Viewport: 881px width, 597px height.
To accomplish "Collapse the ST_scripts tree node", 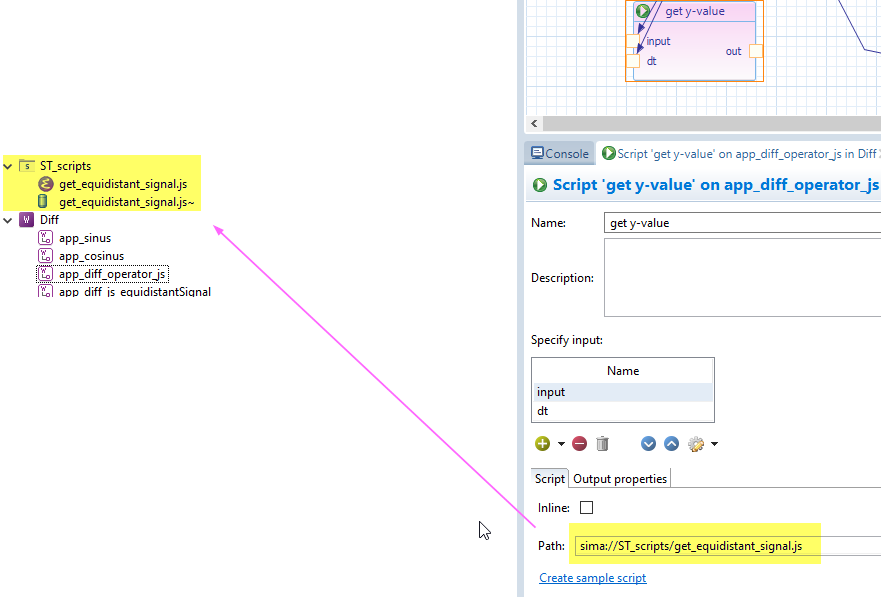I will (8, 166).
